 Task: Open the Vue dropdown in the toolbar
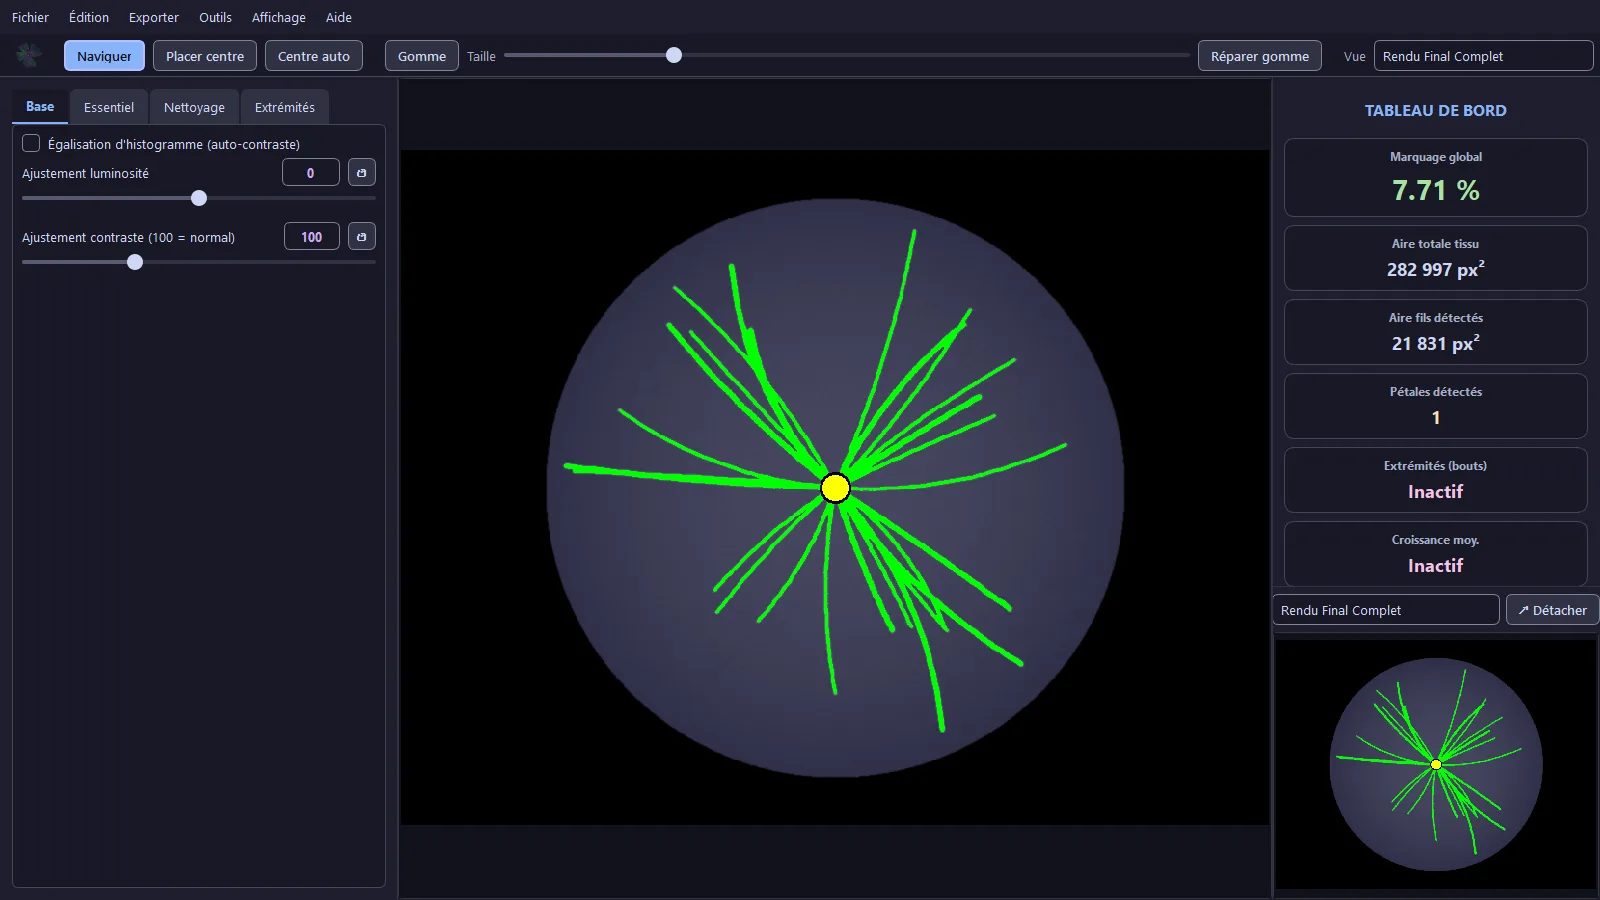[x=1483, y=56]
